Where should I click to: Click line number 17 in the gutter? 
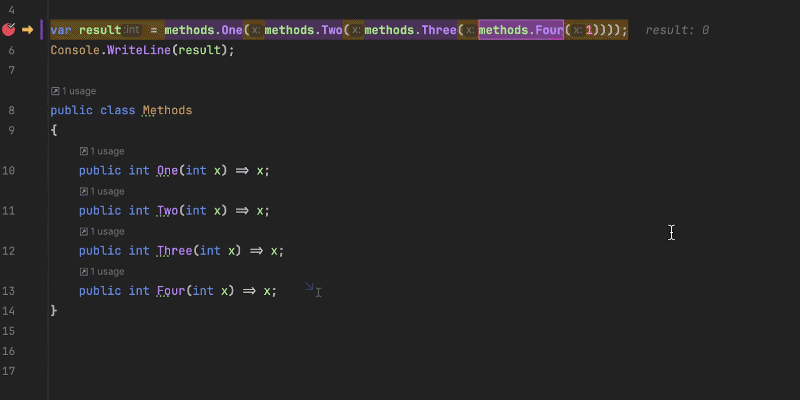click(8, 371)
